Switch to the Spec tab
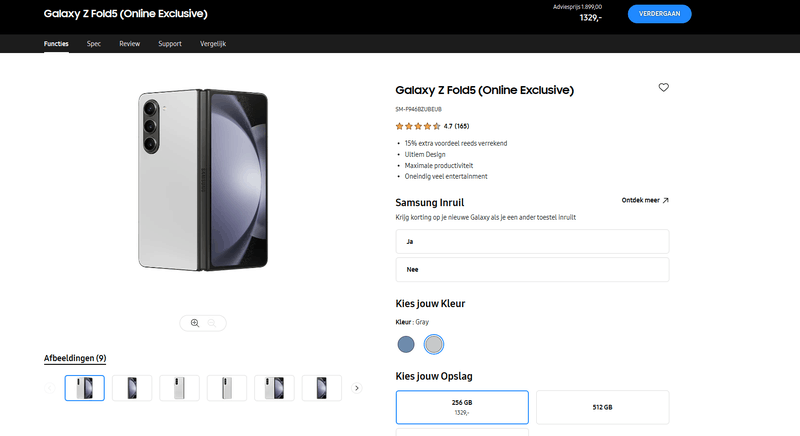800x436 pixels. pos(94,44)
